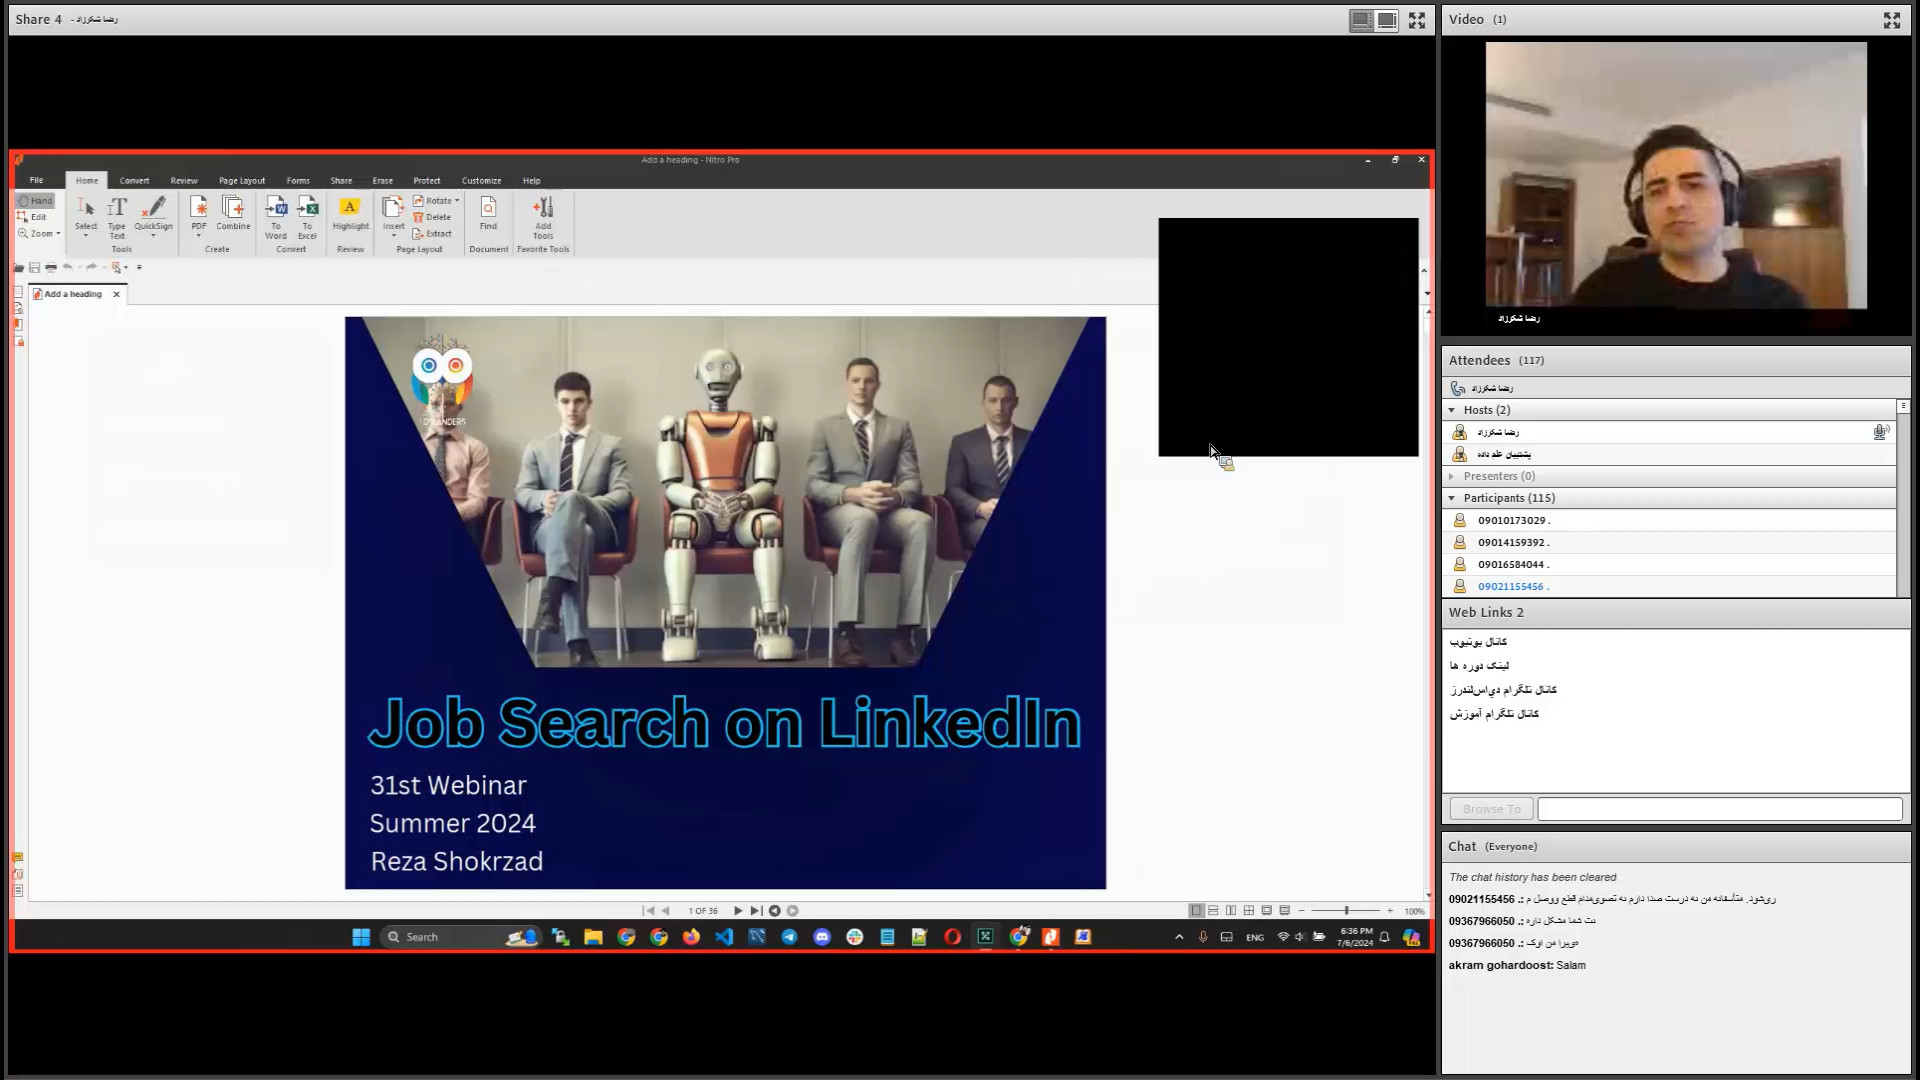Click the Undo arrow in quick access toolbar

[x=68, y=267]
